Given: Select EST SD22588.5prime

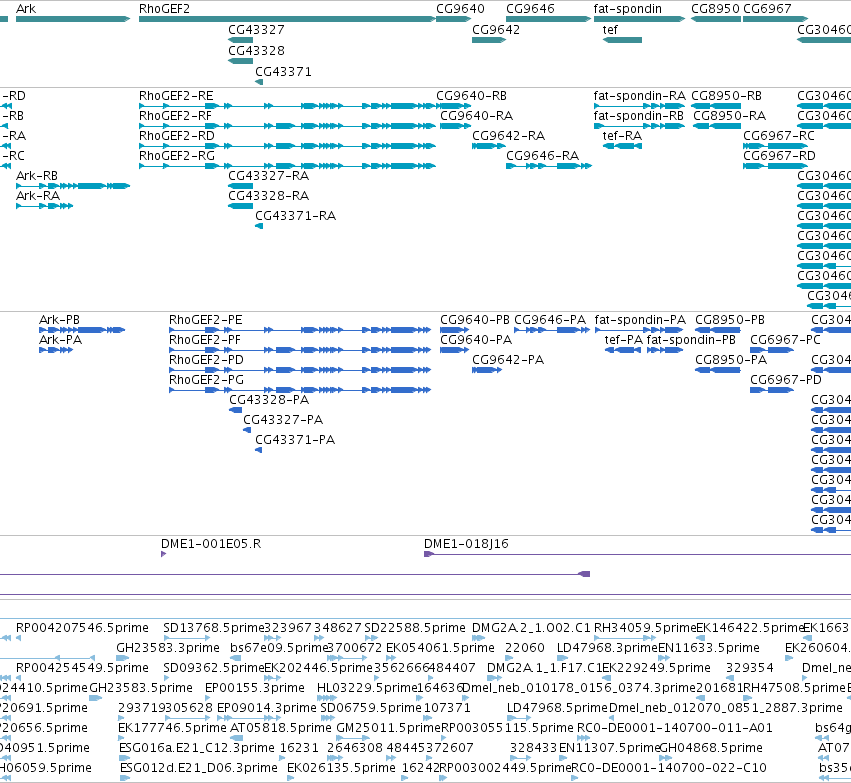Looking at the screenshot, I should 371,638.
